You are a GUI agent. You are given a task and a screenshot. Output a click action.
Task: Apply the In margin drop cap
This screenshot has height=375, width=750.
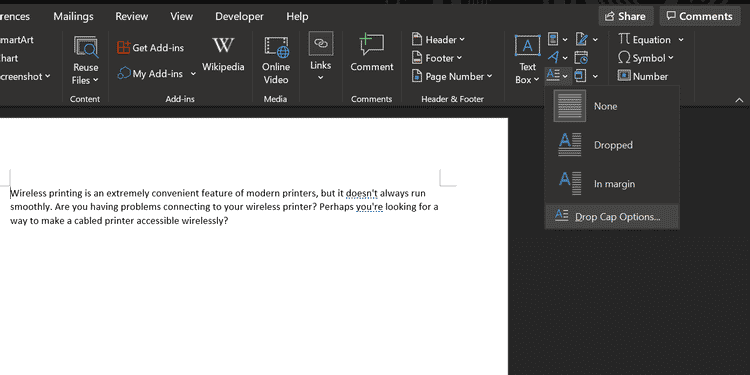[612, 184]
